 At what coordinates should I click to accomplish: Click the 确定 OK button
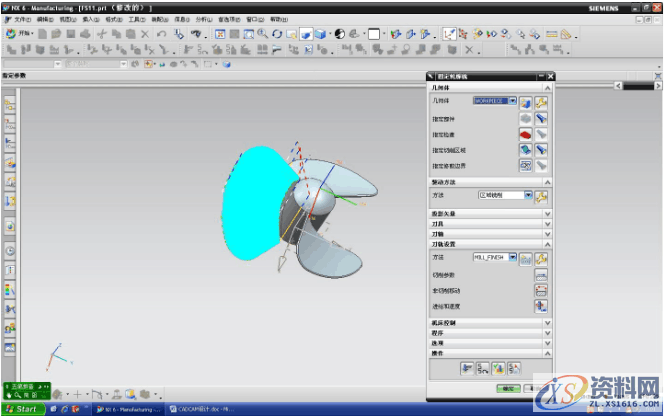coord(509,389)
